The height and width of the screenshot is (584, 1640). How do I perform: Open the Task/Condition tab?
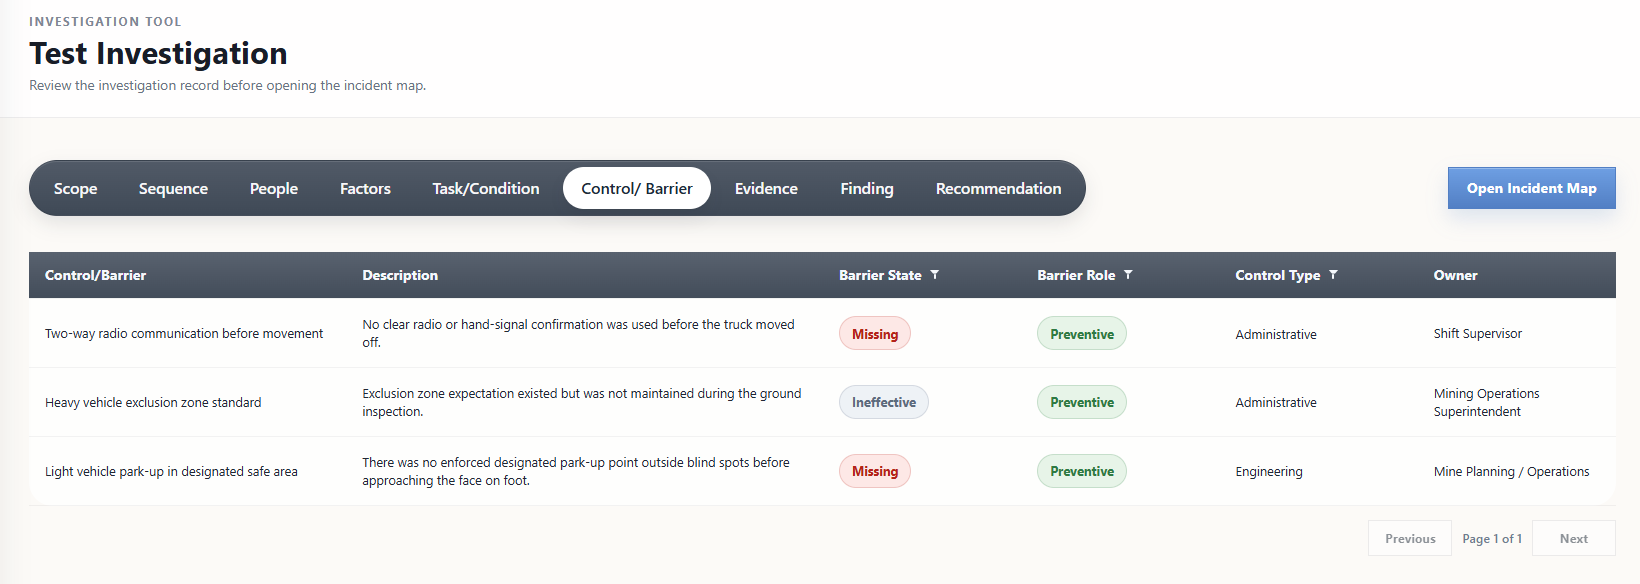(486, 188)
